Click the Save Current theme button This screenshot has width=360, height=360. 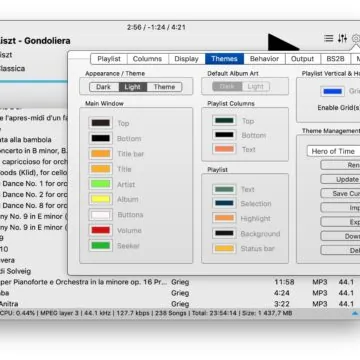(x=340, y=194)
